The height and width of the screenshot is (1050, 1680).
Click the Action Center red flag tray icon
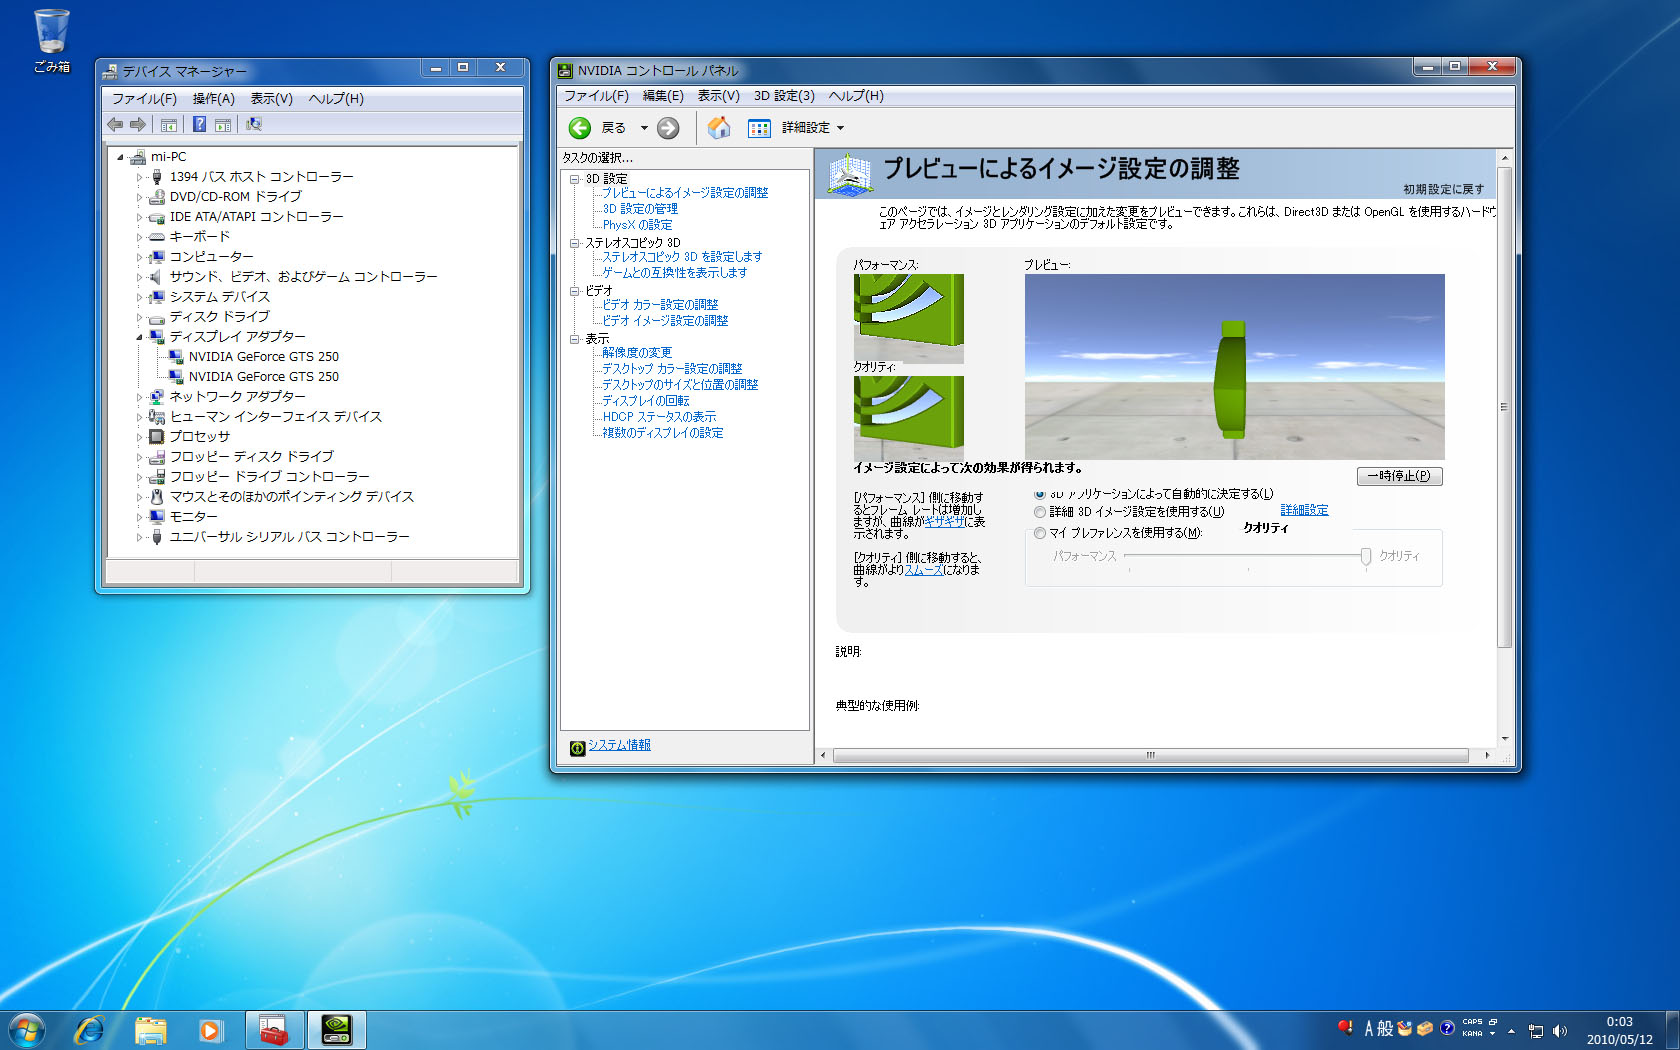[x=1346, y=1028]
